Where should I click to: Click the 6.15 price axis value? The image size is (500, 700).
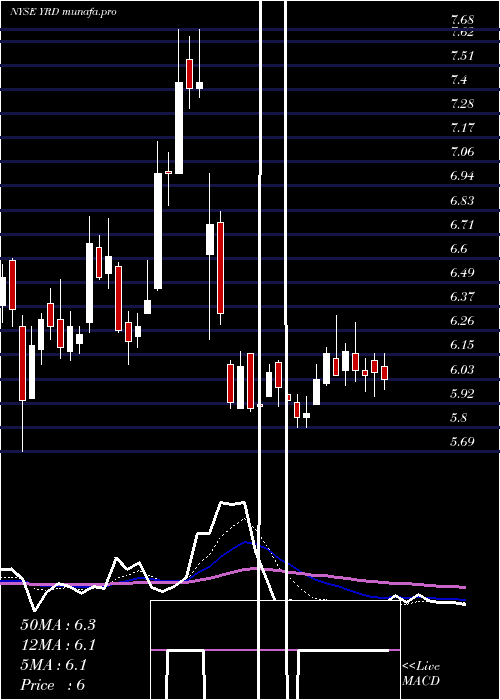tap(462, 345)
